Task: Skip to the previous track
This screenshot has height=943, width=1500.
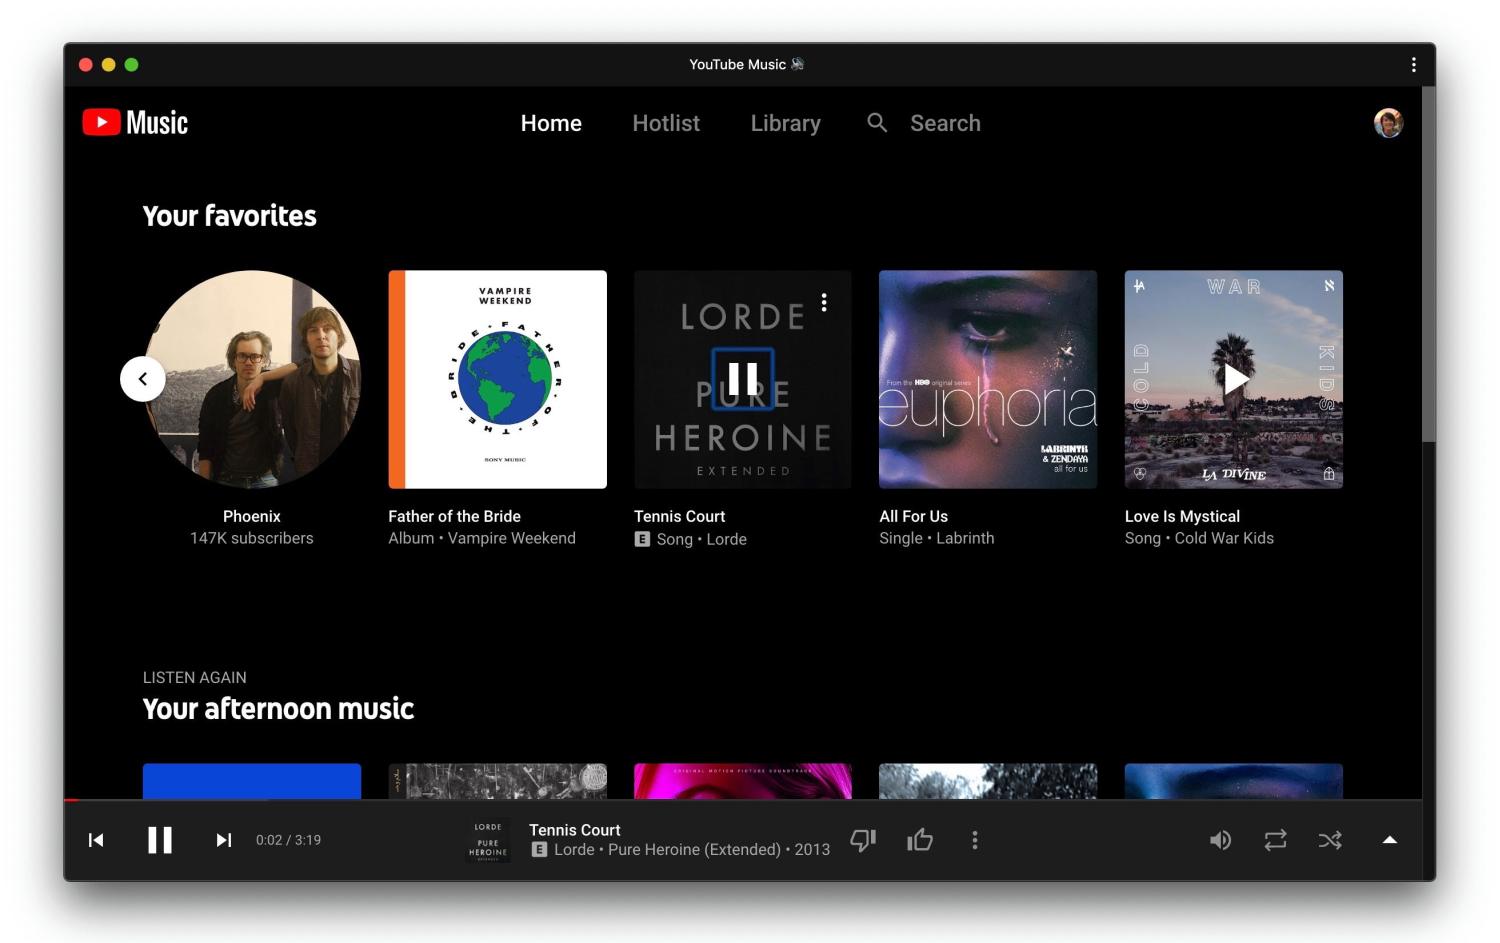Action: click(x=96, y=840)
